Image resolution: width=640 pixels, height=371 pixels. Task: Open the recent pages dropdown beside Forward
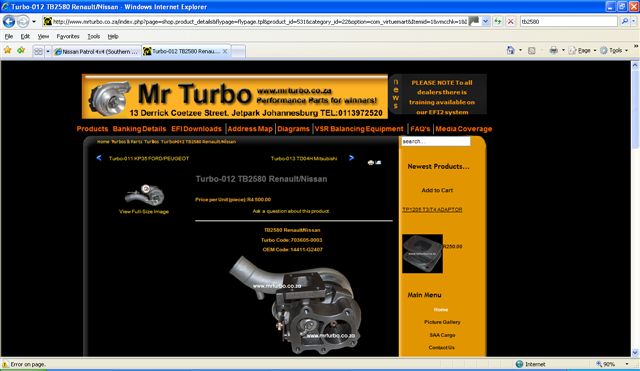click(x=34, y=21)
